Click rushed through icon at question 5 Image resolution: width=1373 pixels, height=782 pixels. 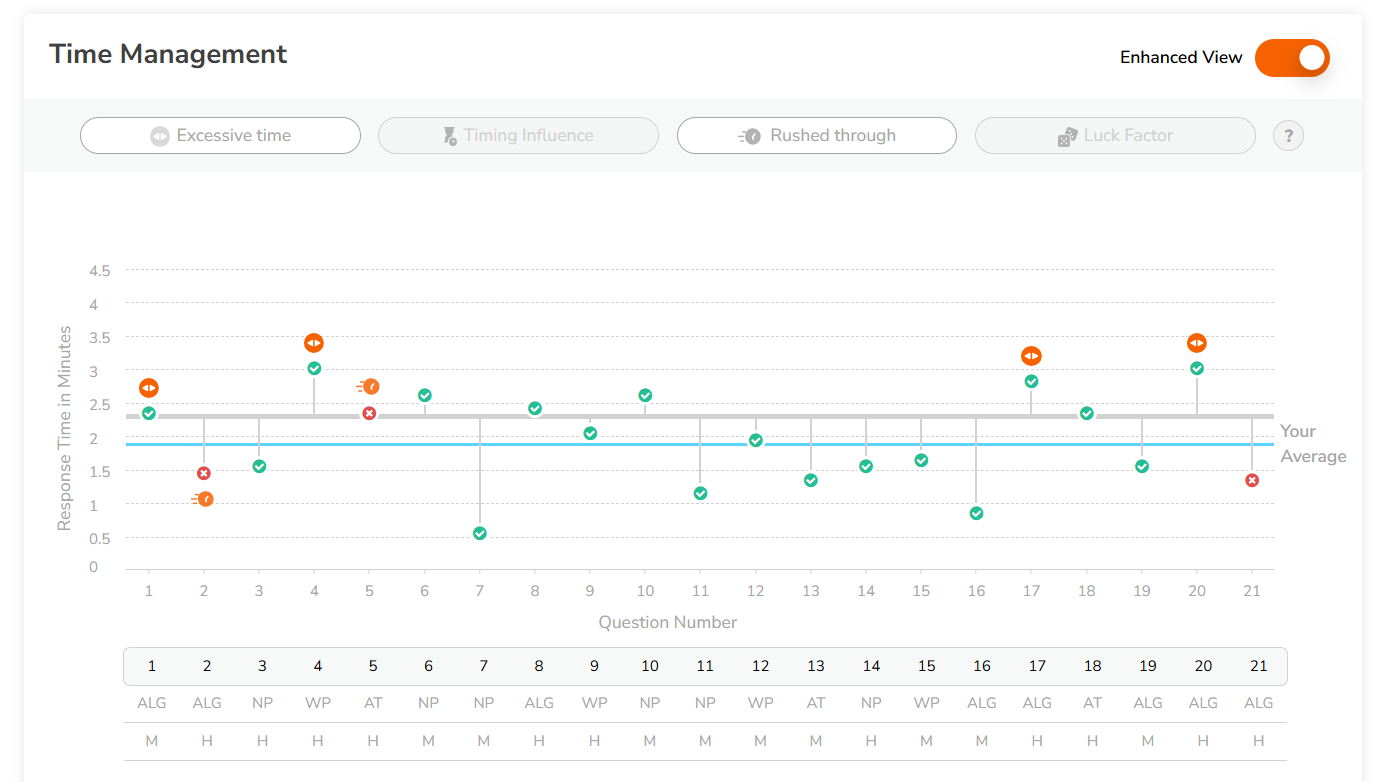pyautogui.click(x=369, y=387)
